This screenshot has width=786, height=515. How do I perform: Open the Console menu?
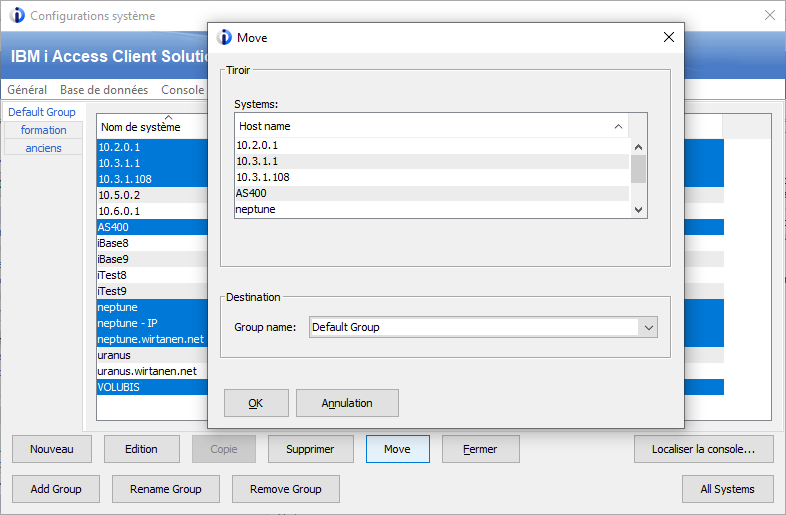[x=182, y=90]
